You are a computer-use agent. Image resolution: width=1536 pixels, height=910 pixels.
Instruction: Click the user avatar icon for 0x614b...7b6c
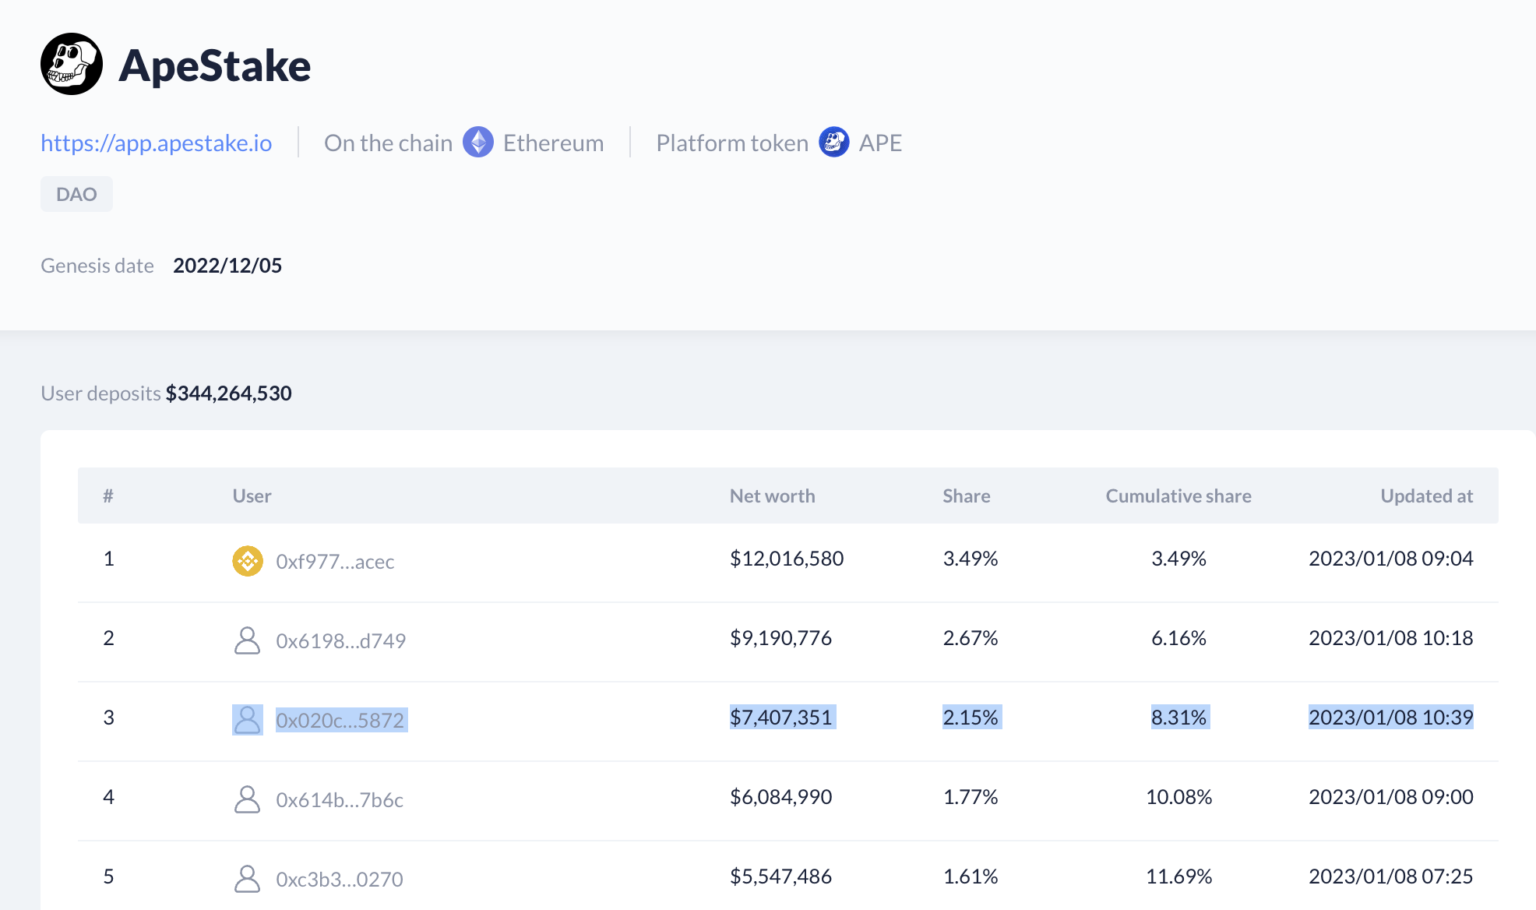pos(247,799)
